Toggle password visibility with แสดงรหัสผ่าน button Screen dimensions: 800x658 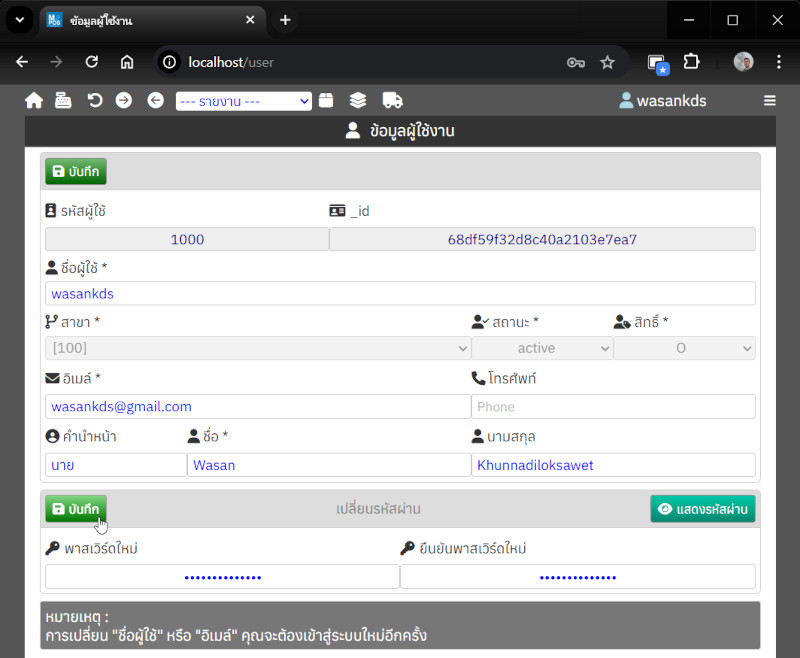coord(702,509)
